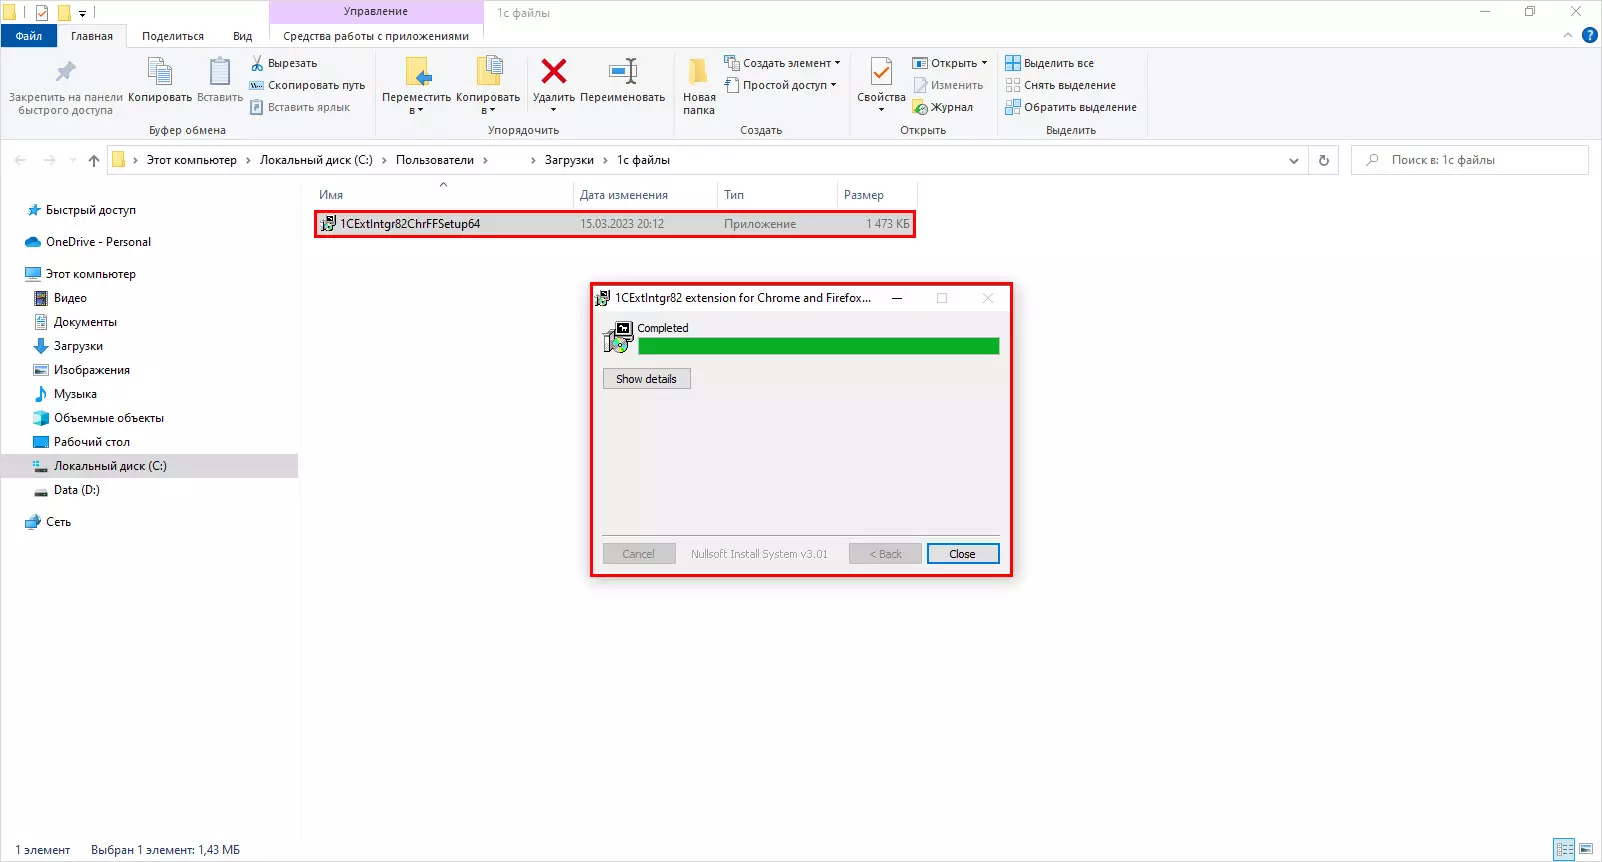Switch to the Главная ribbon tab
Image resolution: width=1602 pixels, height=862 pixels.
click(92, 36)
